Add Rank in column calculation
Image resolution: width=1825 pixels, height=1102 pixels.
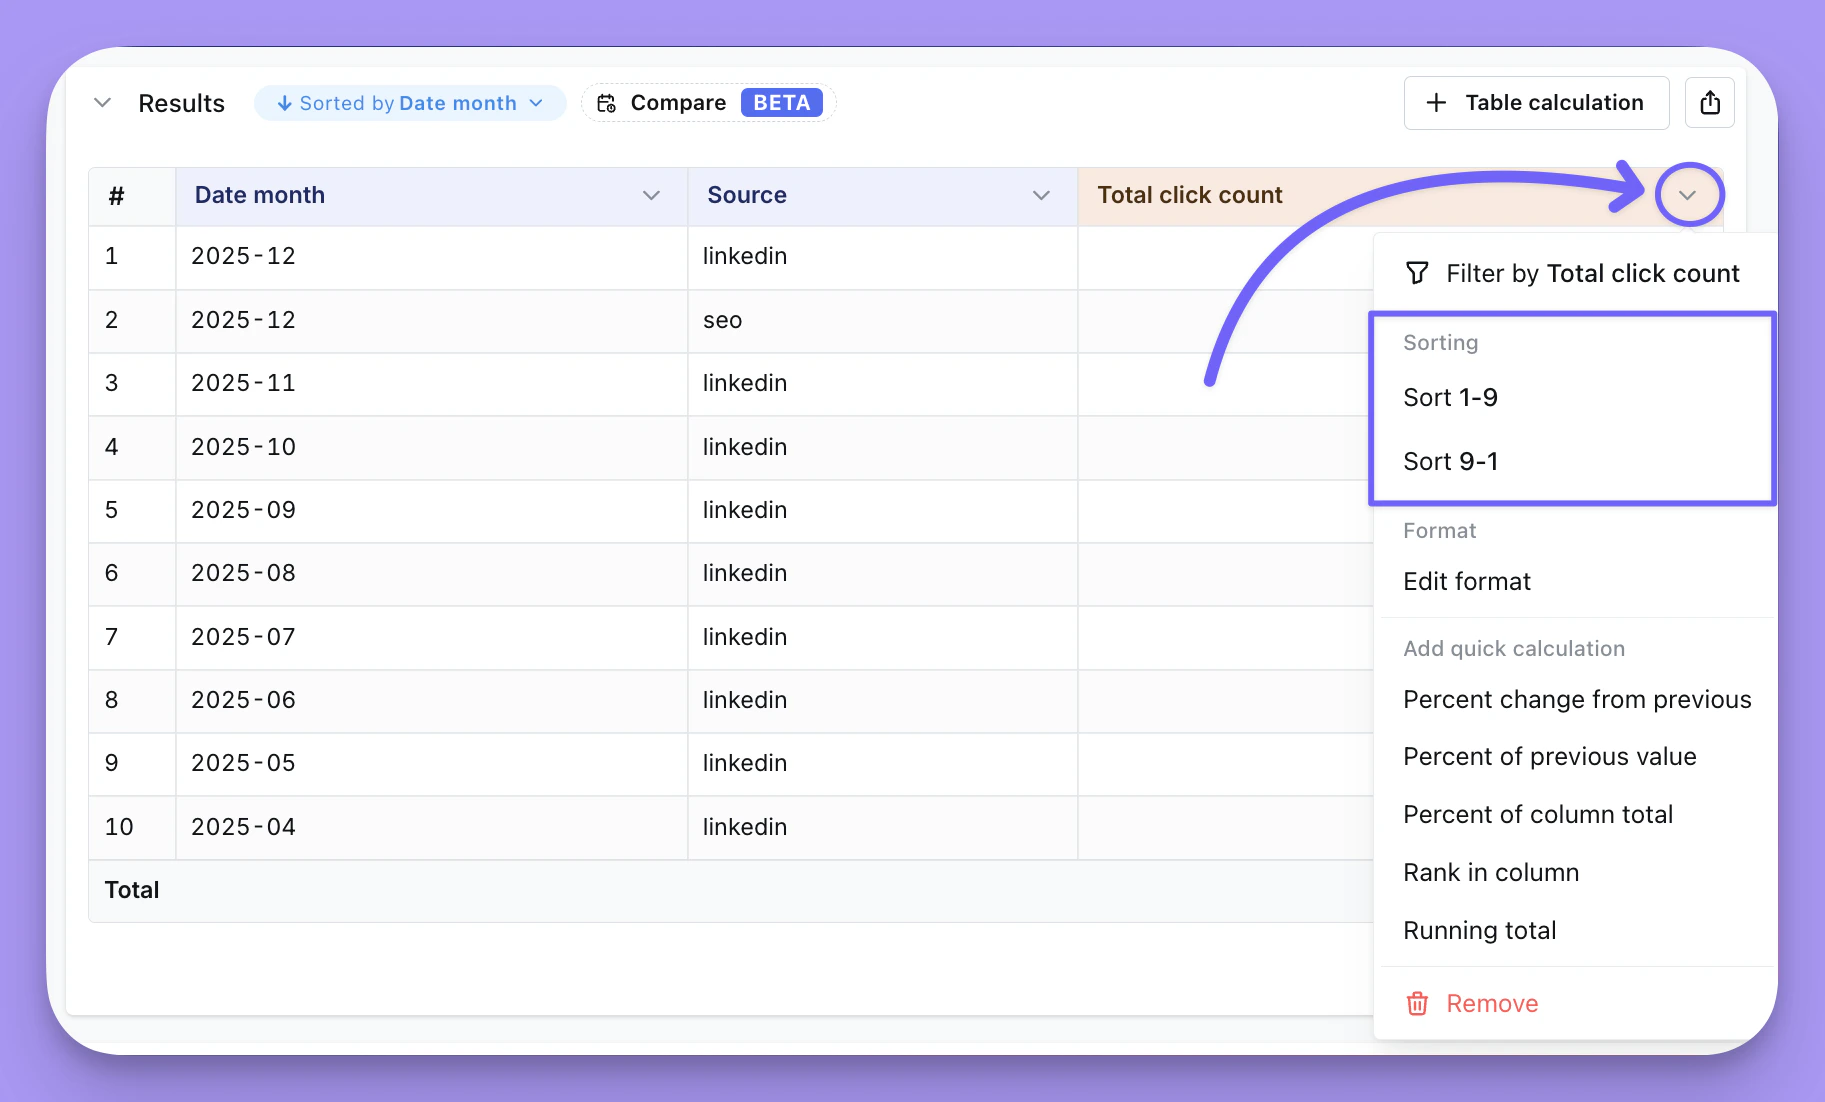(x=1575, y=872)
